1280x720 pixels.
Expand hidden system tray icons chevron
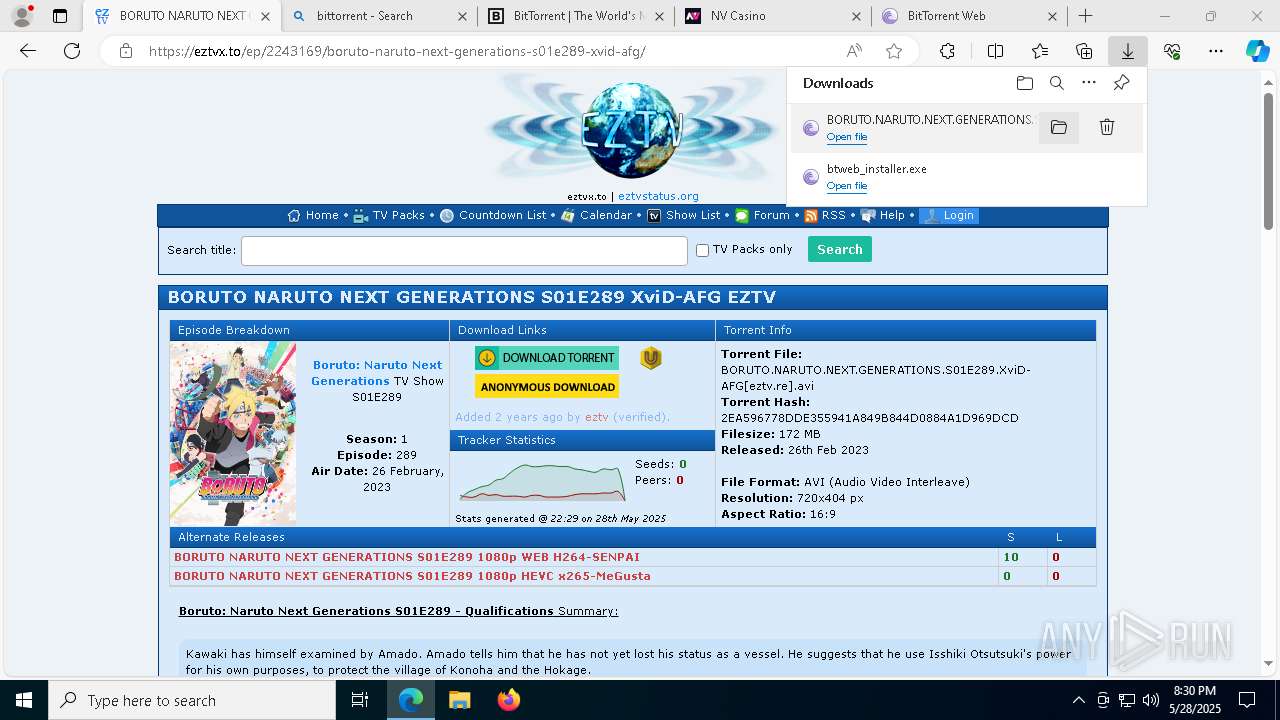(x=1078, y=700)
